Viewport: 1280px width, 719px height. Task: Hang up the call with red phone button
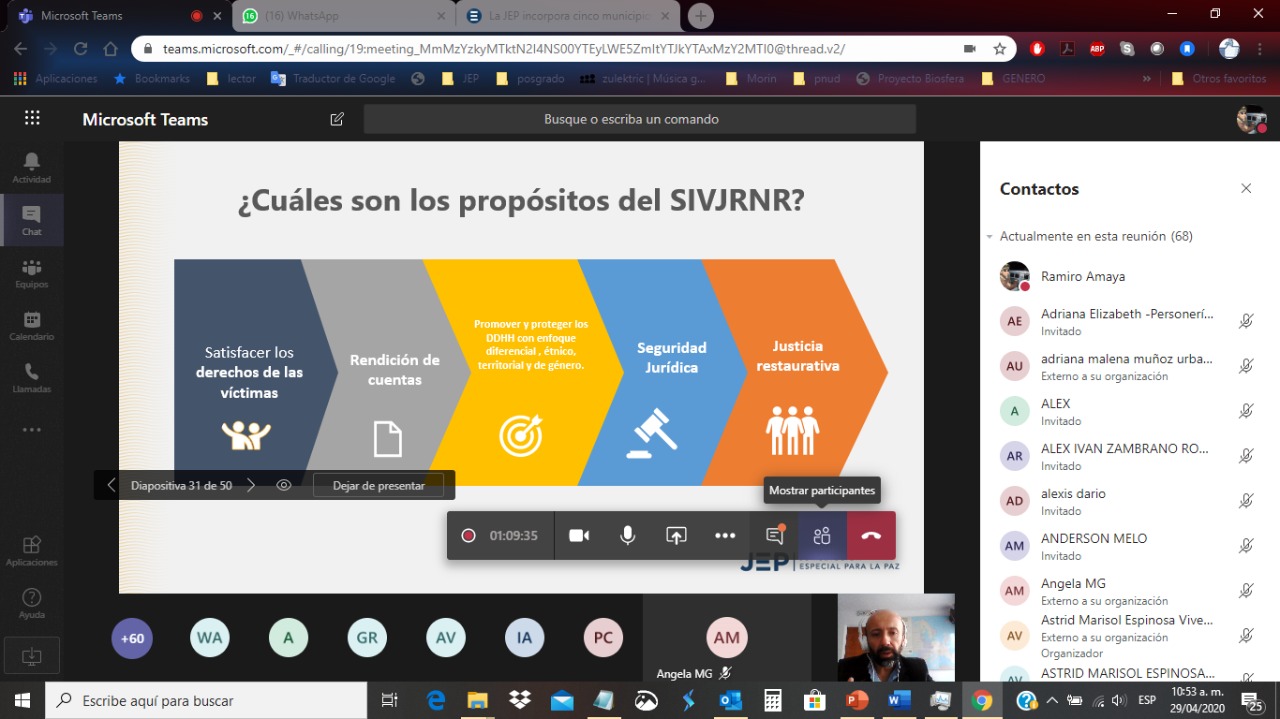click(871, 536)
